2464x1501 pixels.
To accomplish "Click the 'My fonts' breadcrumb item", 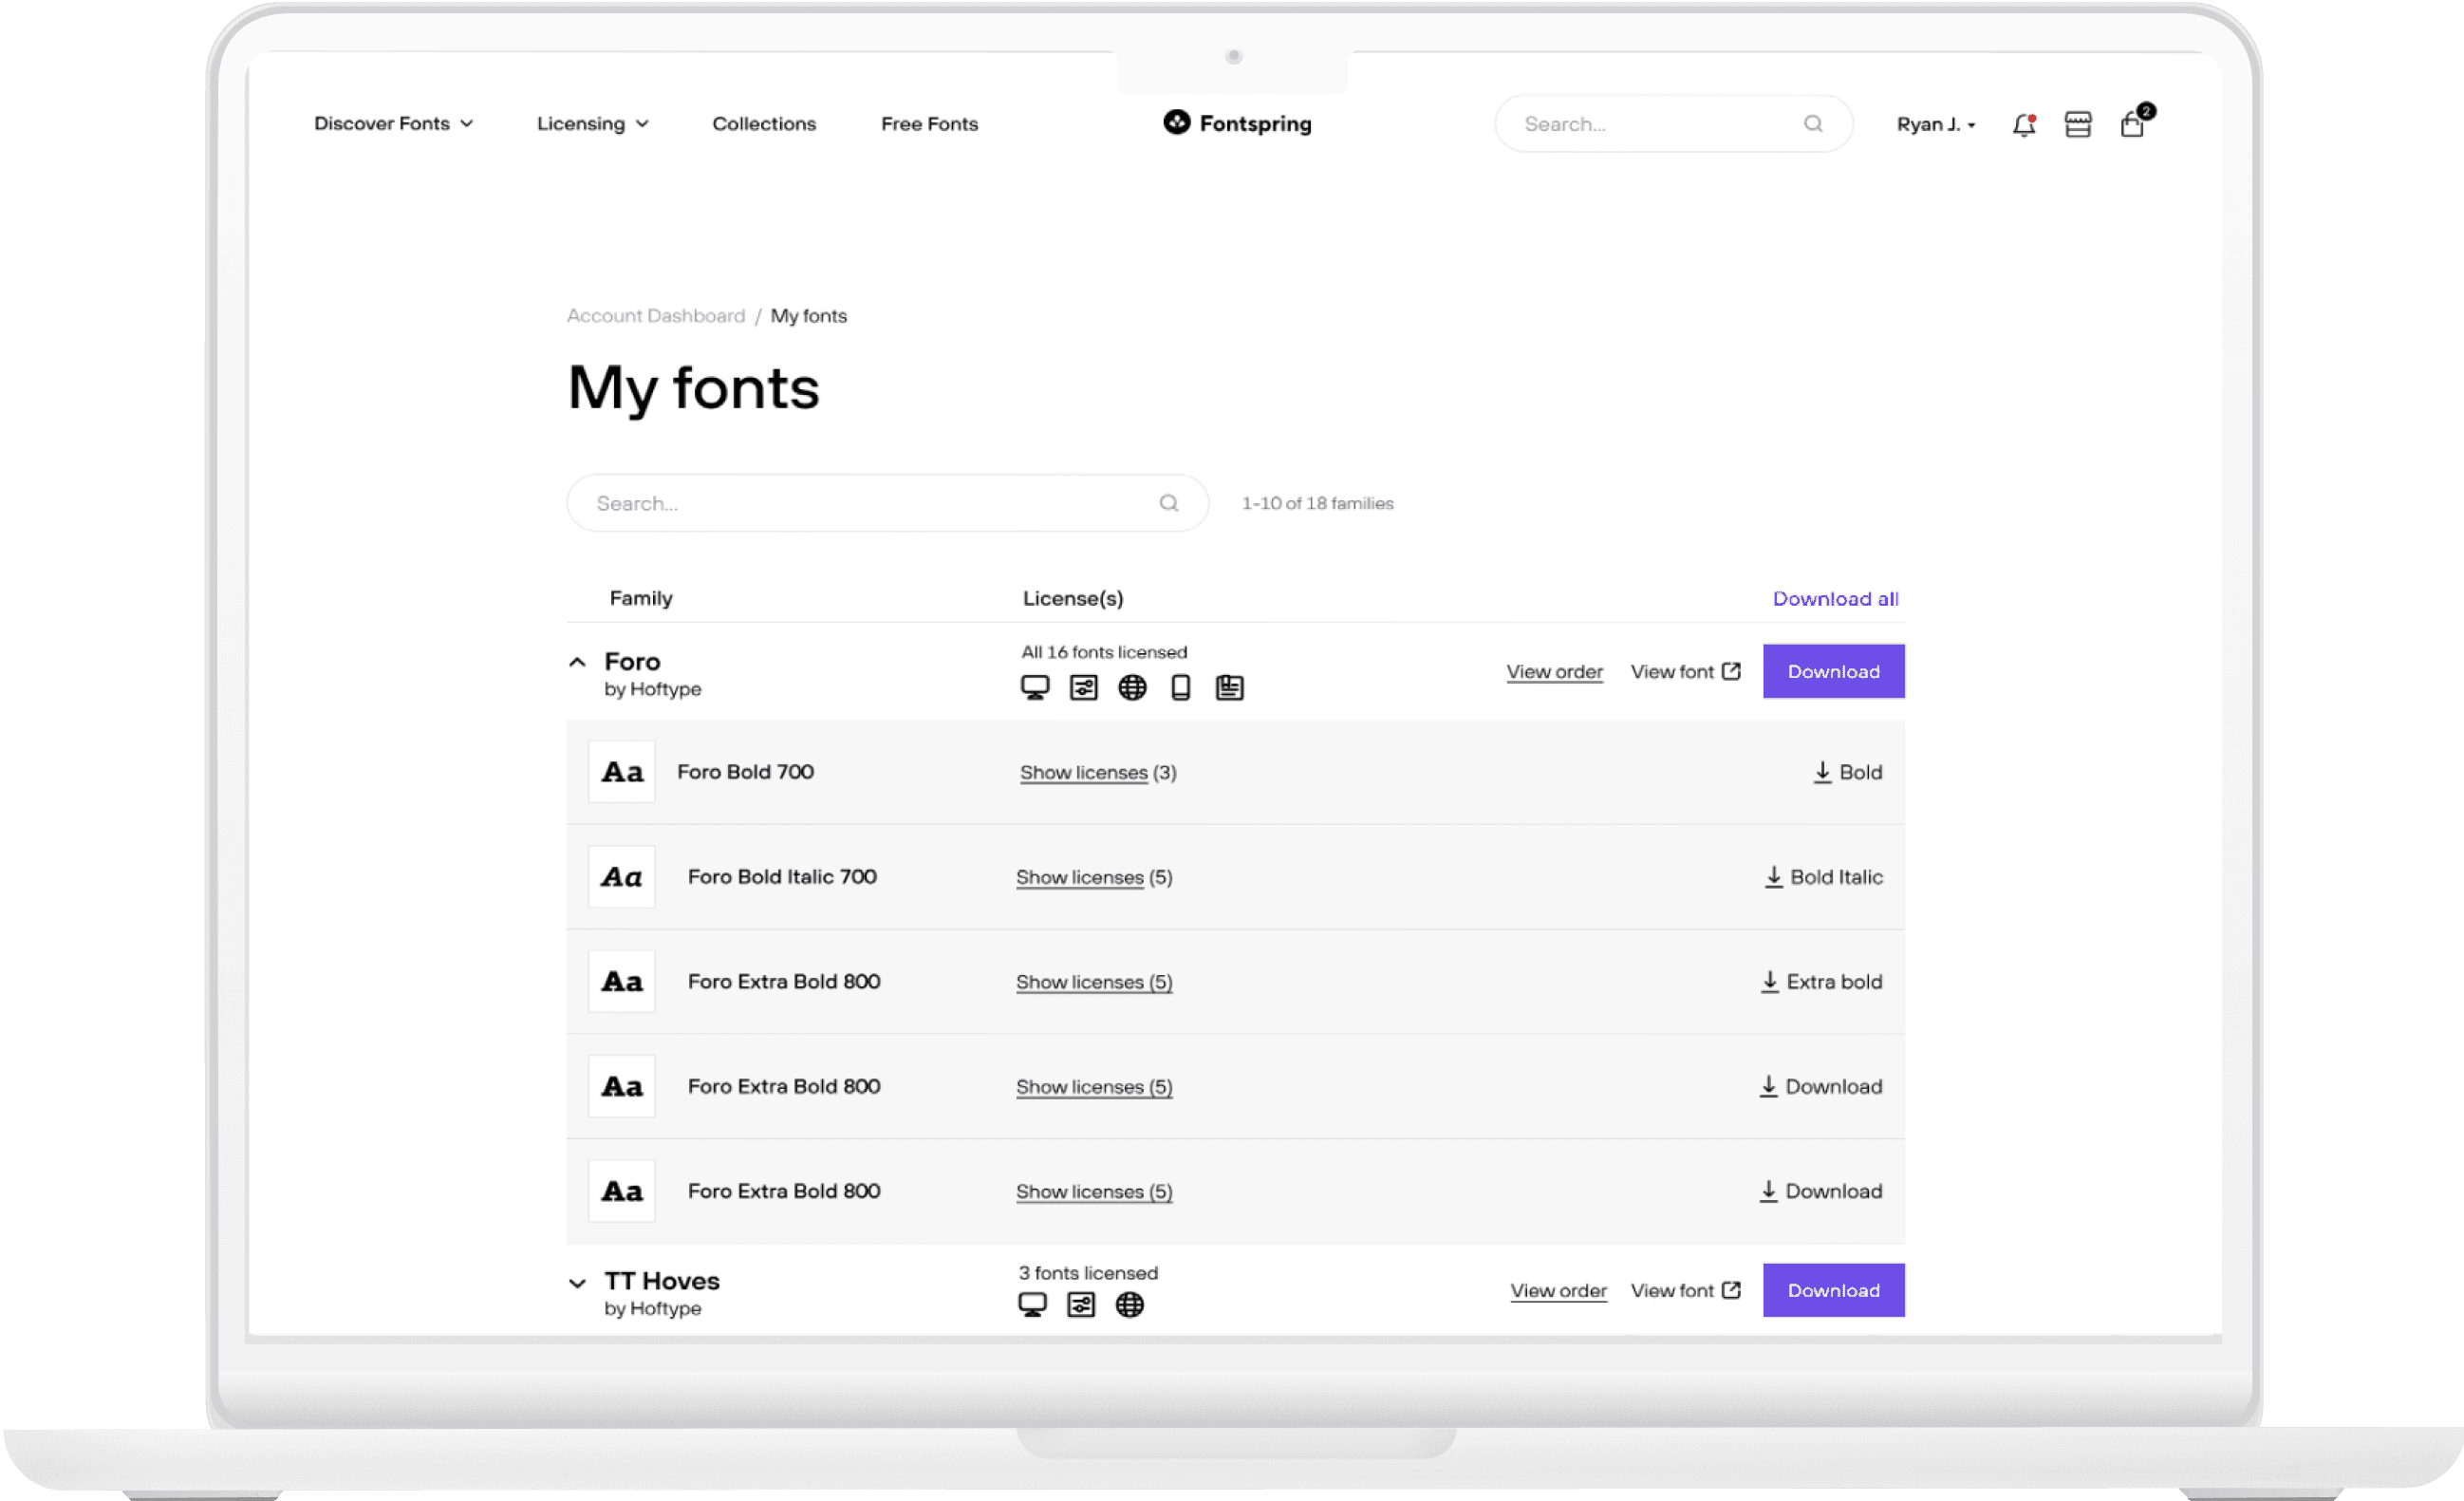I will coord(809,316).
